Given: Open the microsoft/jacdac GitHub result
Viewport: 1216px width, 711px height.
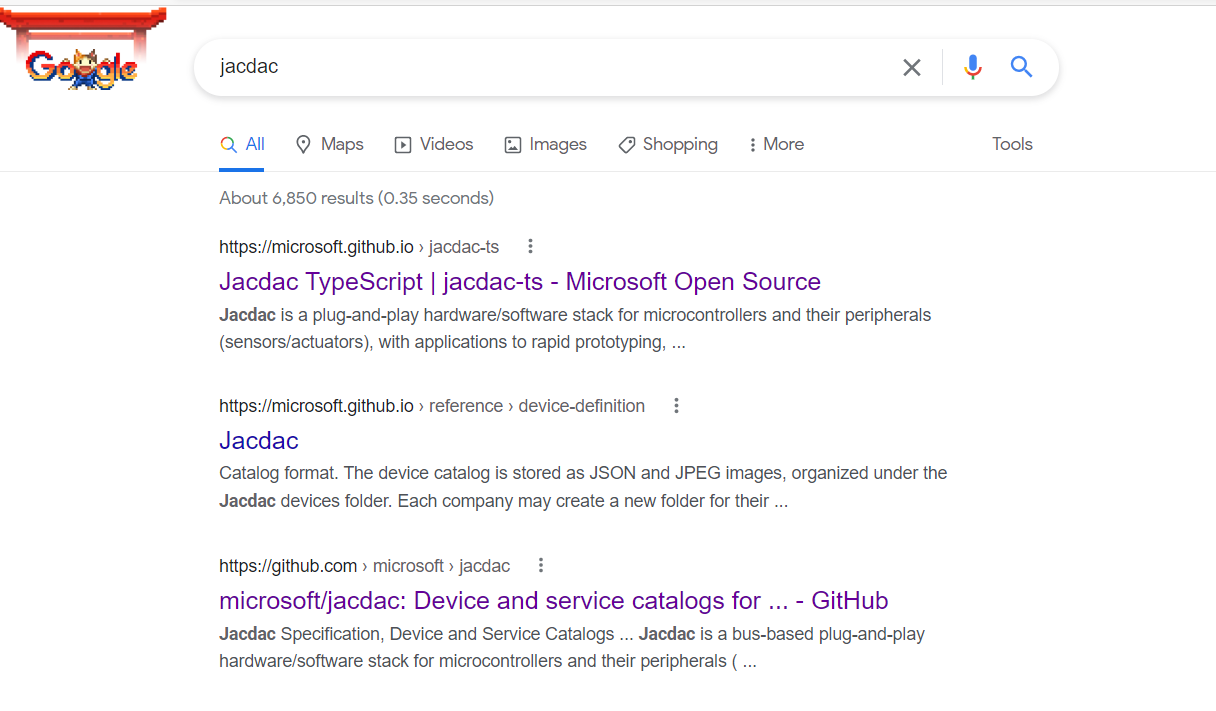Looking at the screenshot, I should pos(553,600).
